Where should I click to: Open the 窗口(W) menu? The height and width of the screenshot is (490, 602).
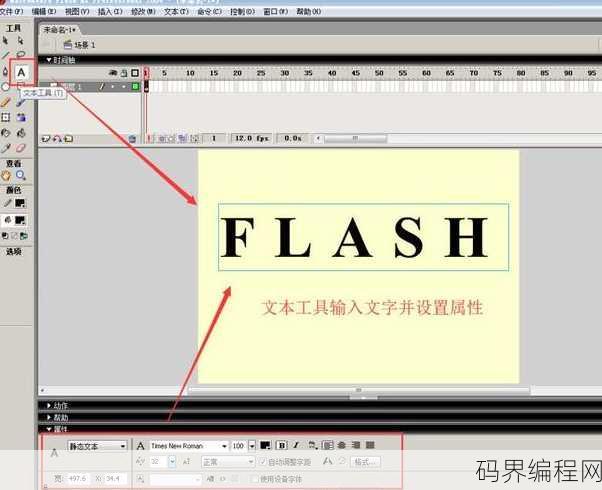point(276,12)
